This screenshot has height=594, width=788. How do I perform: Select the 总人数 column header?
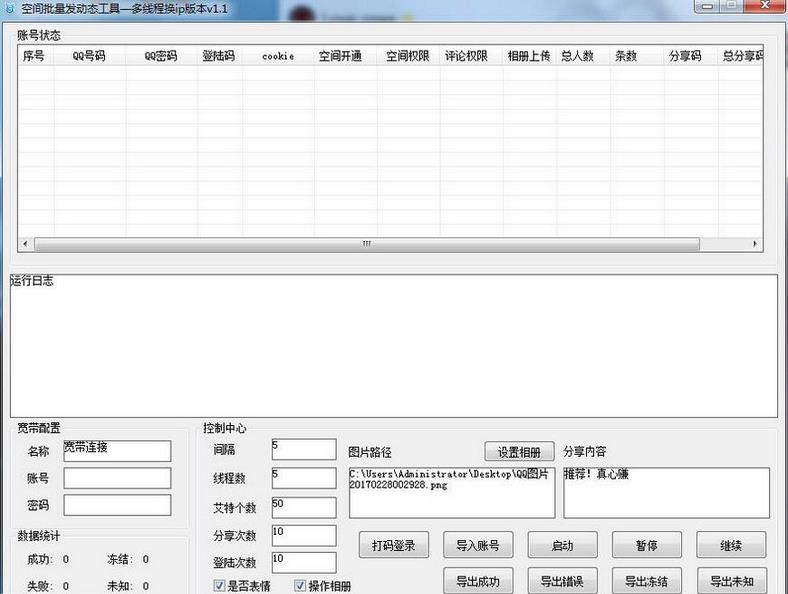pyautogui.click(x=583, y=56)
